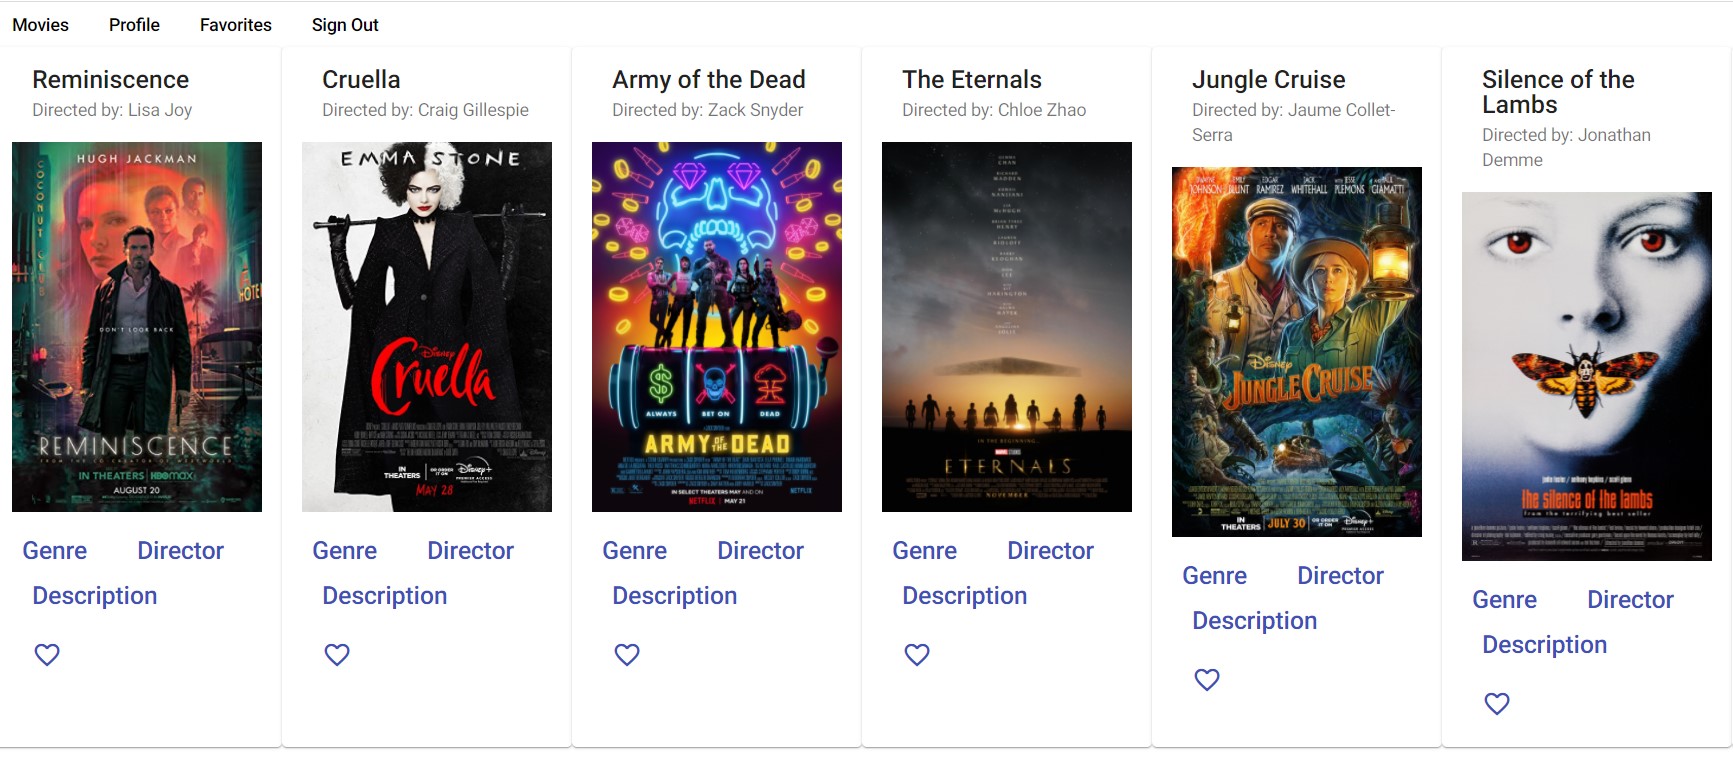
Task: Expand the Description for Jungle Cruise
Action: (1253, 620)
